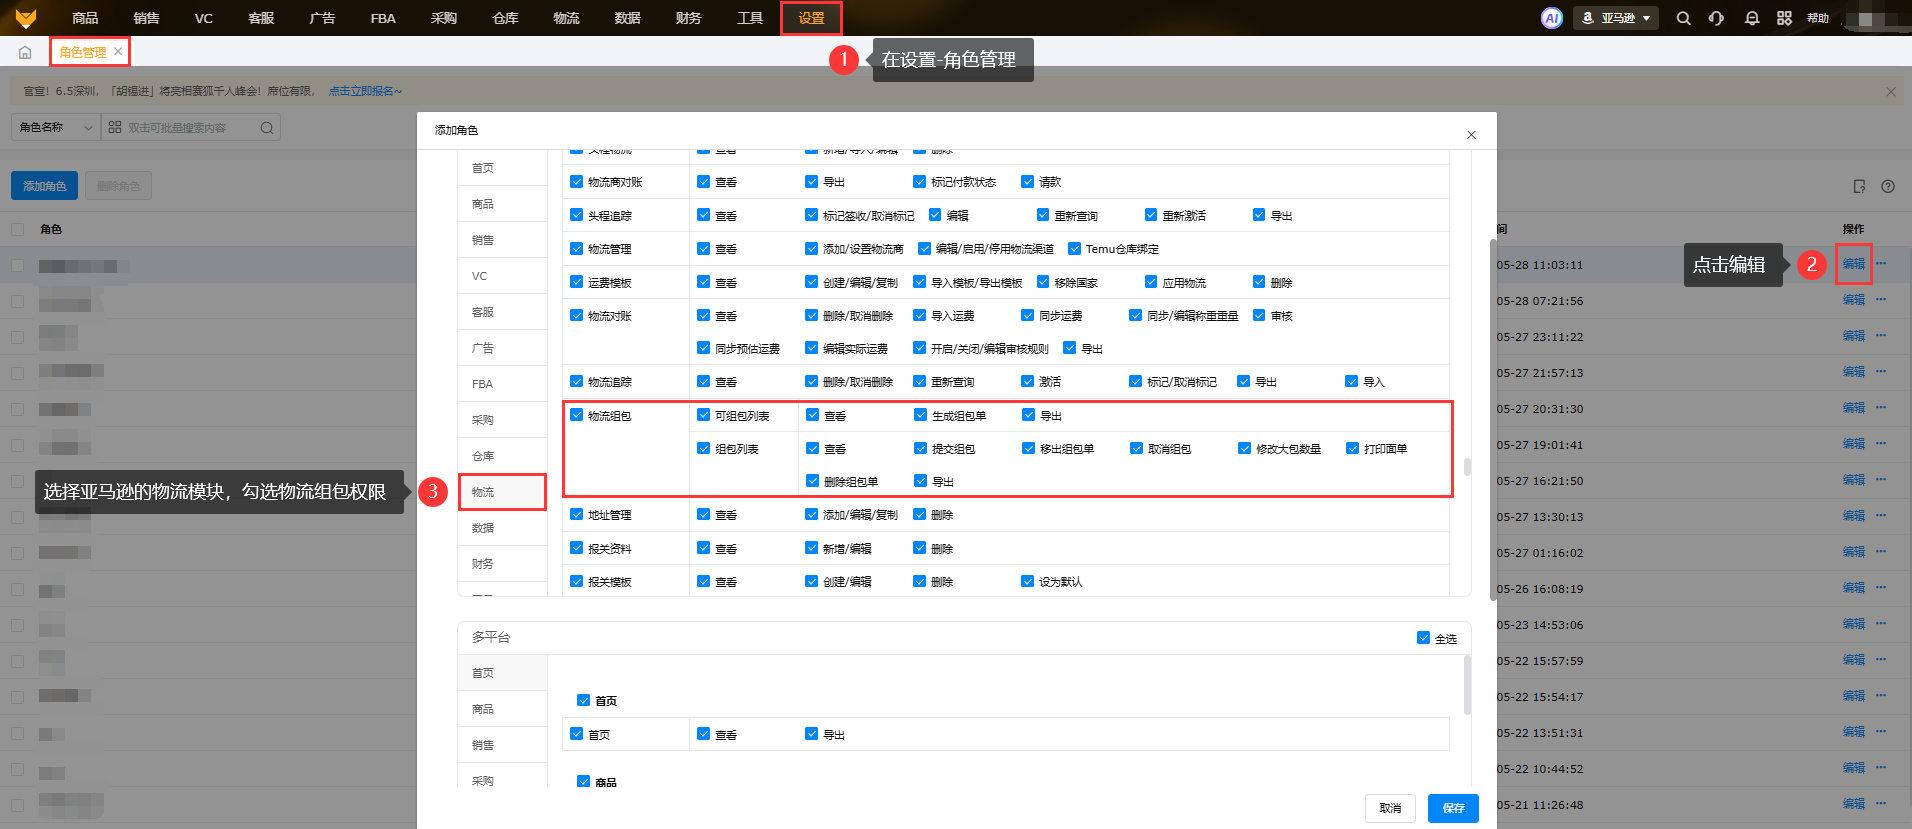Open more actions for the 05-22 15:54:17 row
This screenshot has width=1912, height=829.
tap(1881, 696)
